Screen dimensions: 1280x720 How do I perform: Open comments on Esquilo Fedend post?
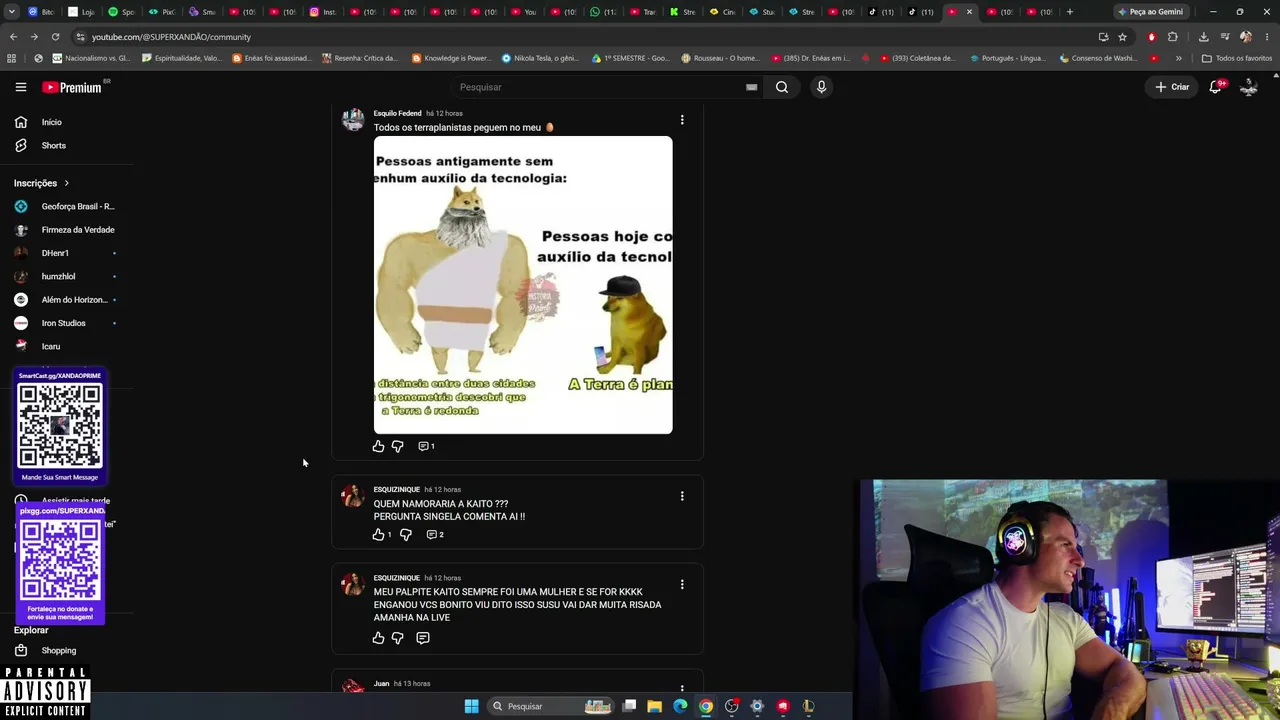coord(426,446)
